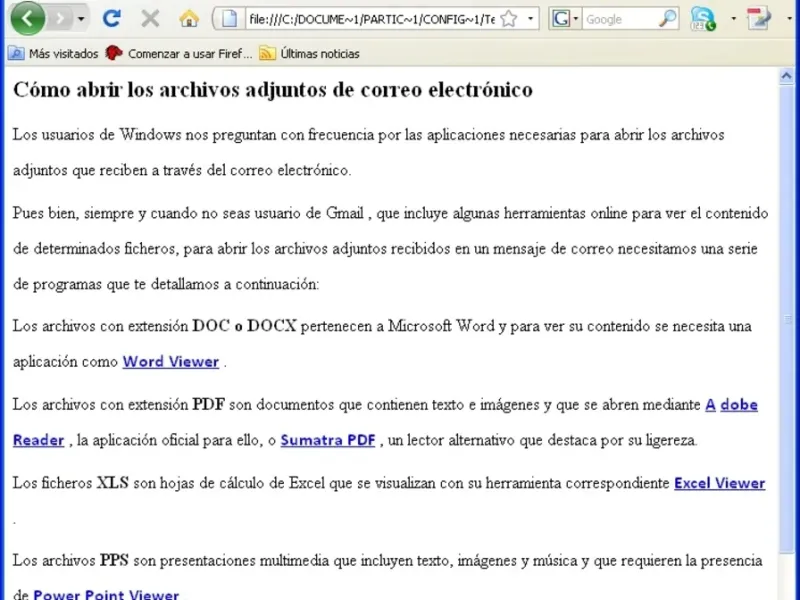This screenshot has height=600, width=800.
Task: Click the bold 'PPS' word
Action: pos(114,560)
